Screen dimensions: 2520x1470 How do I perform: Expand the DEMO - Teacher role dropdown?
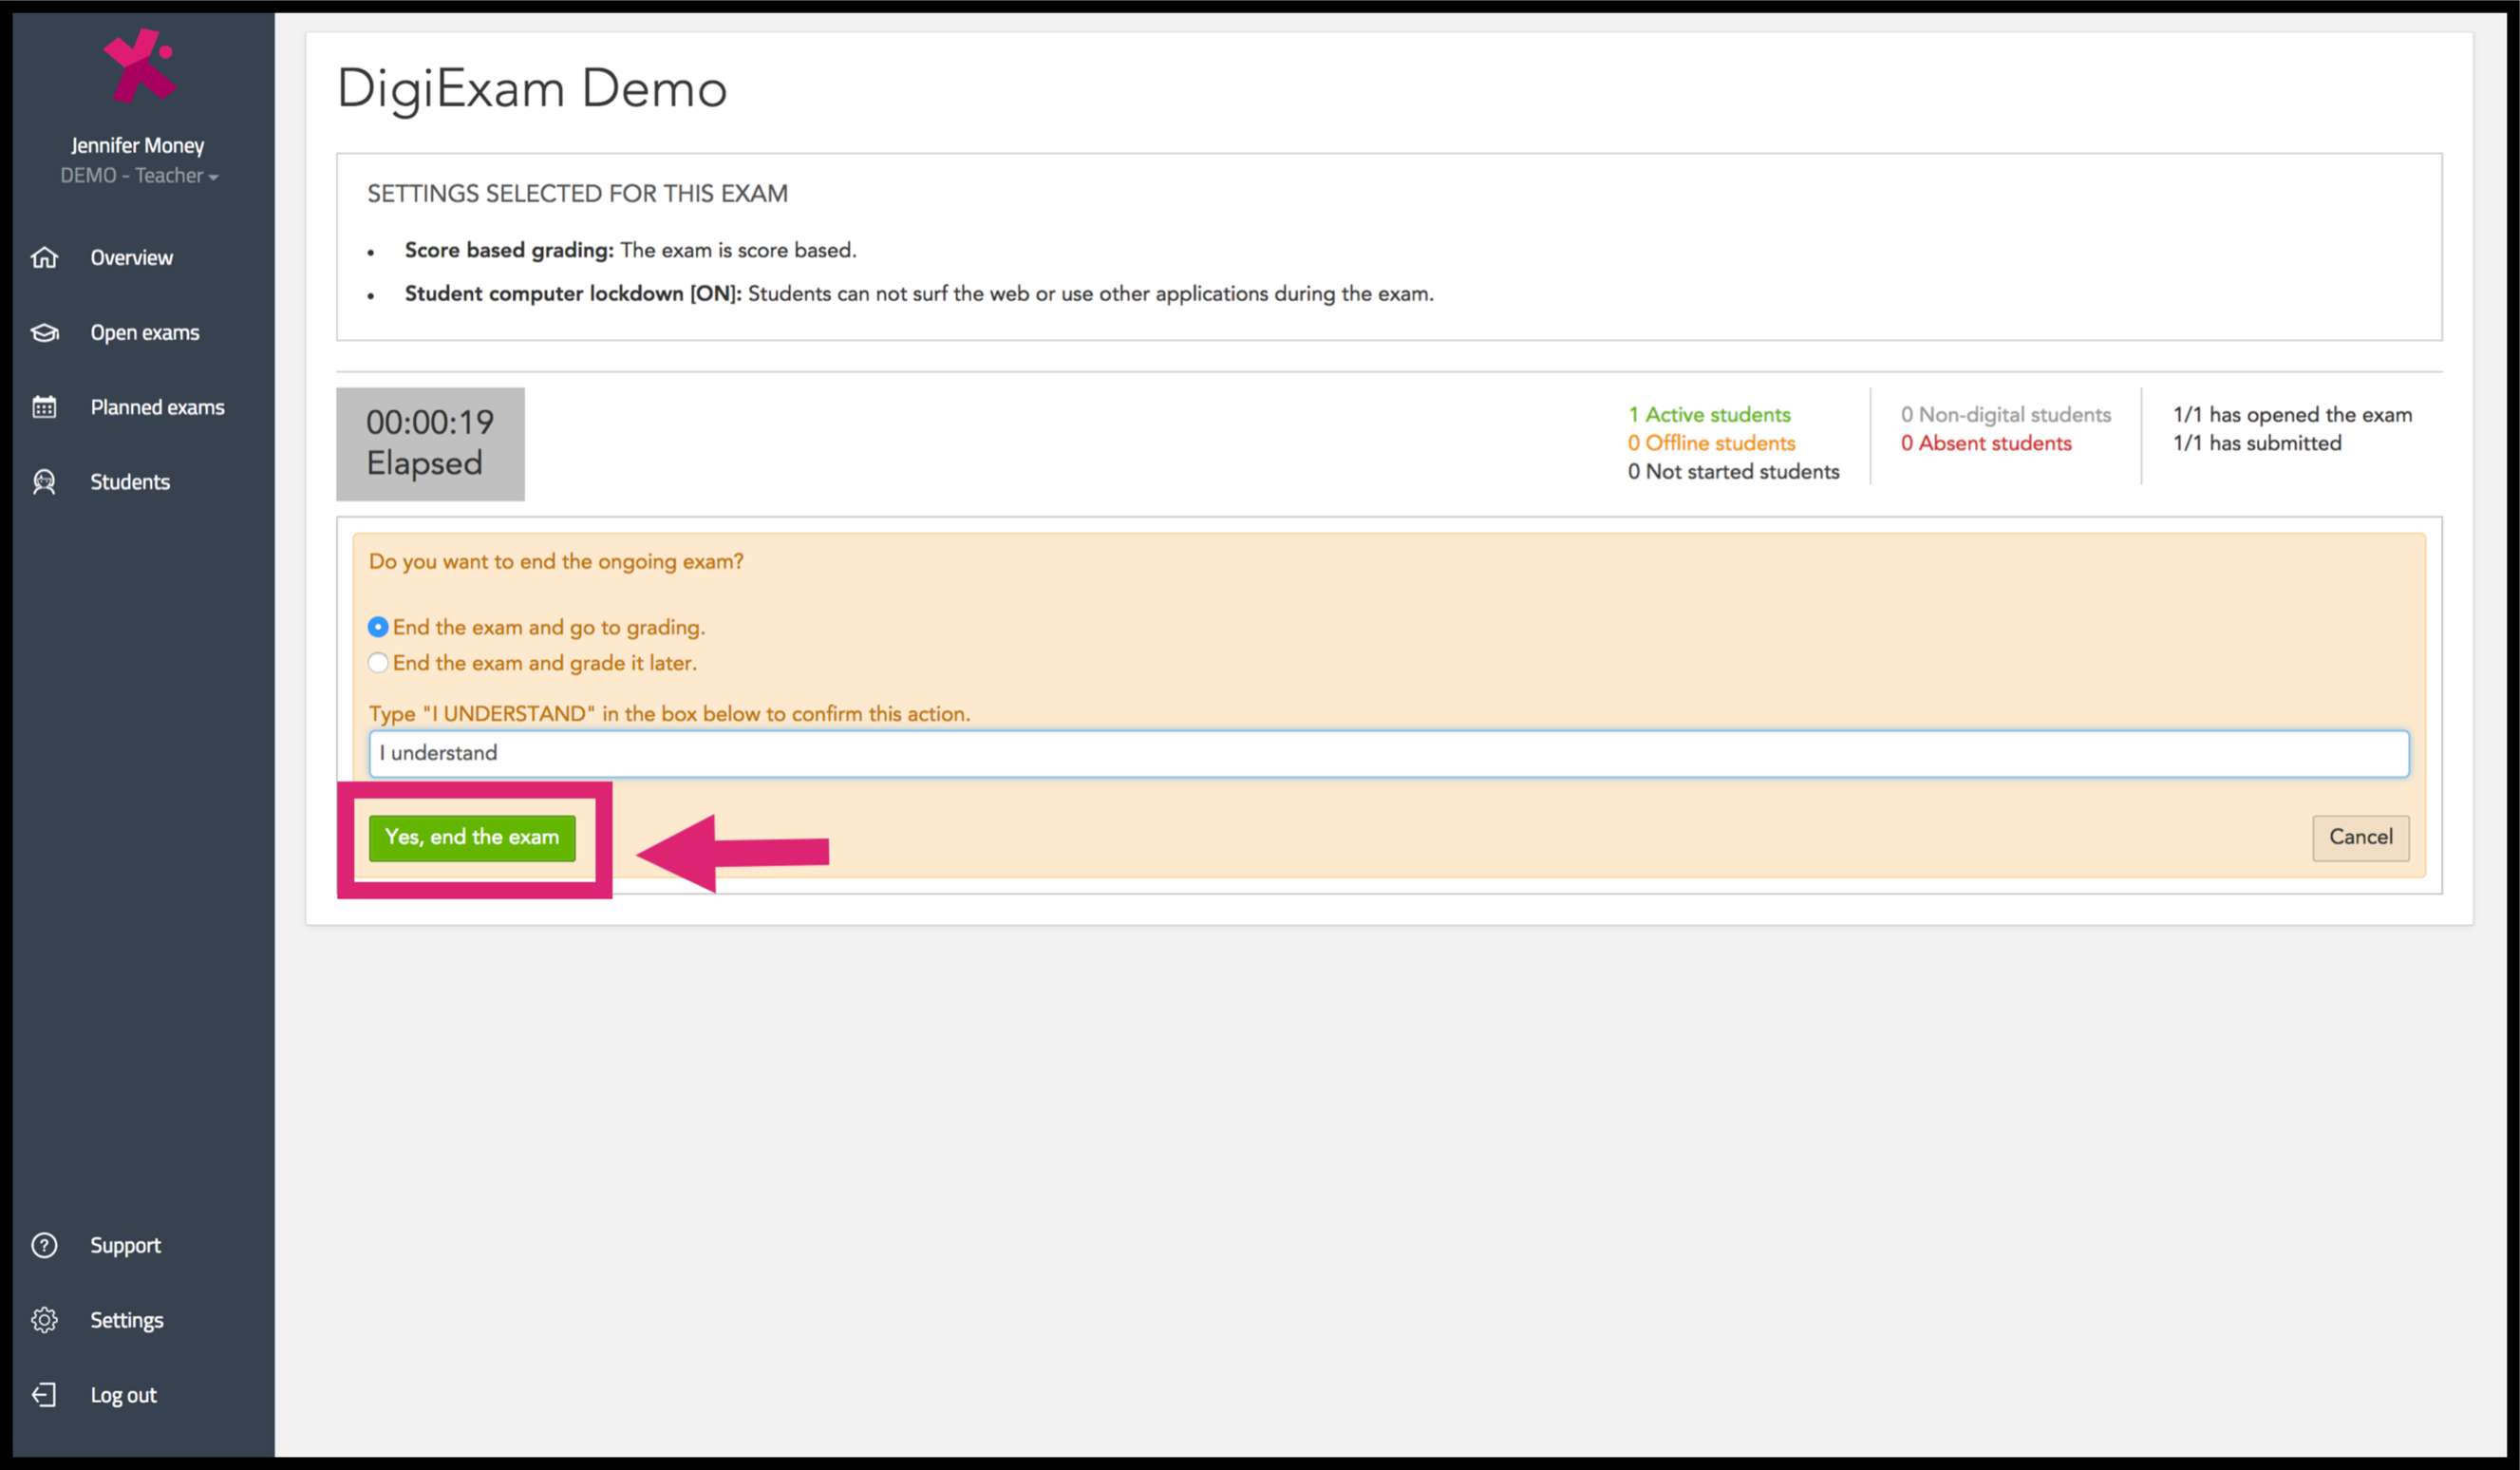point(139,176)
